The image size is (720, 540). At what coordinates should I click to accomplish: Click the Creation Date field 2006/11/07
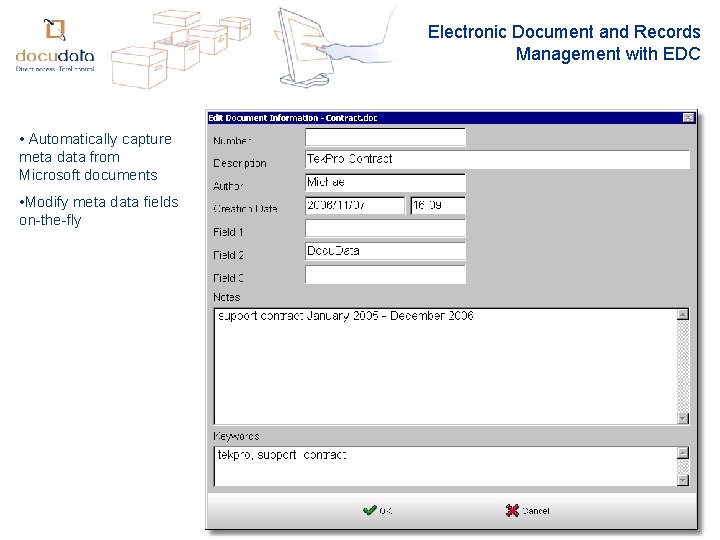(355, 205)
